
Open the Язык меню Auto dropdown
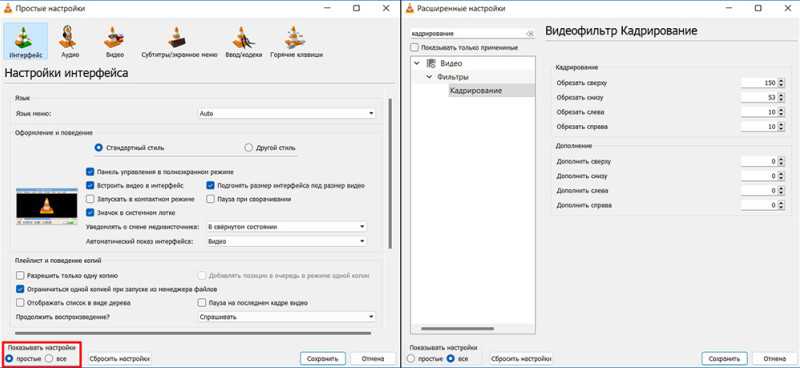point(286,113)
